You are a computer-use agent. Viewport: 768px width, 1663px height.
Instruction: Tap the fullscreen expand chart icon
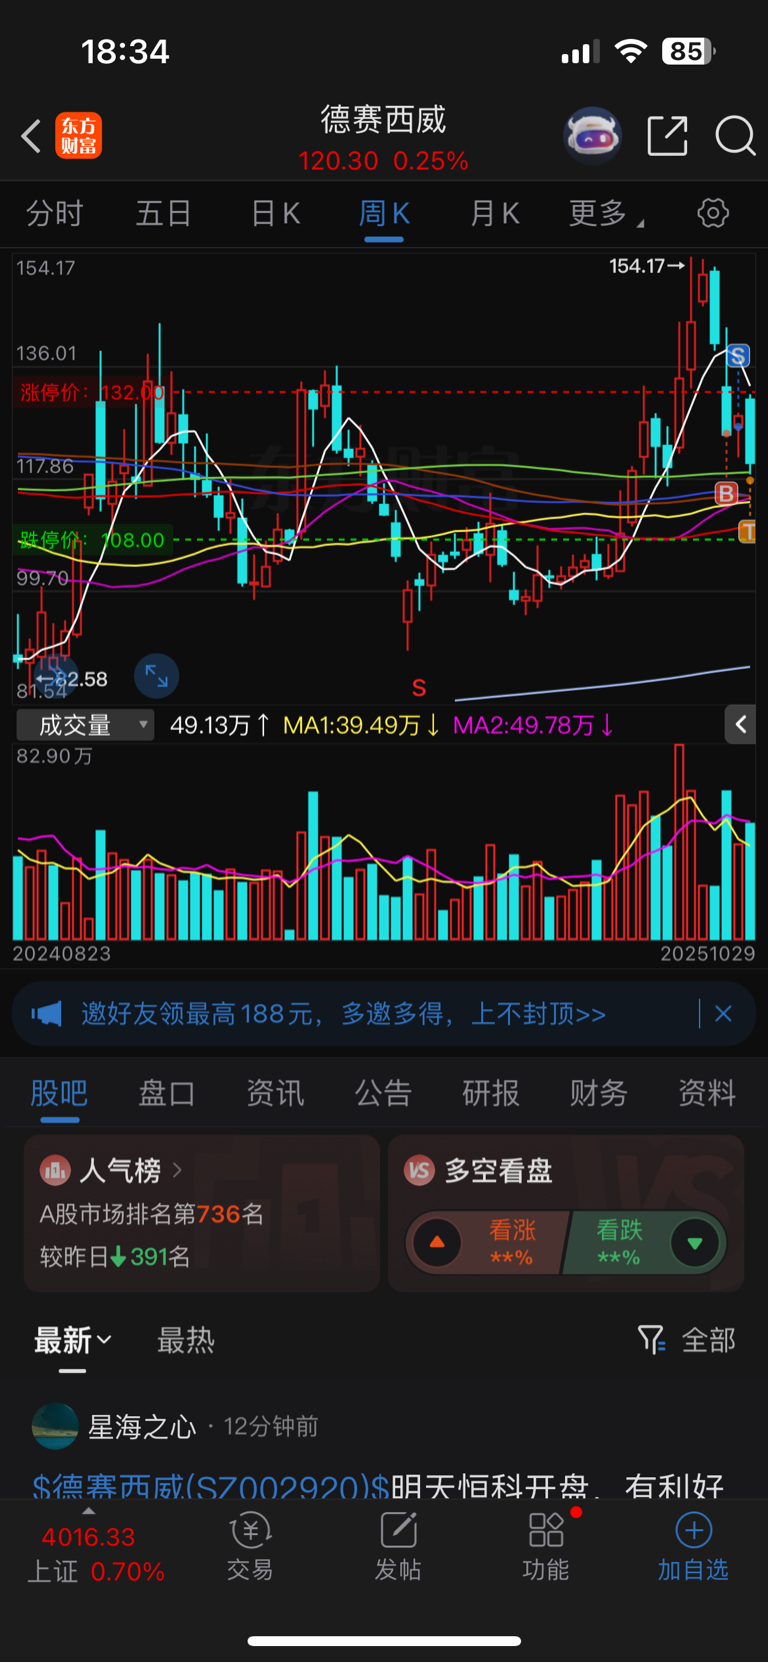tap(157, 676)
